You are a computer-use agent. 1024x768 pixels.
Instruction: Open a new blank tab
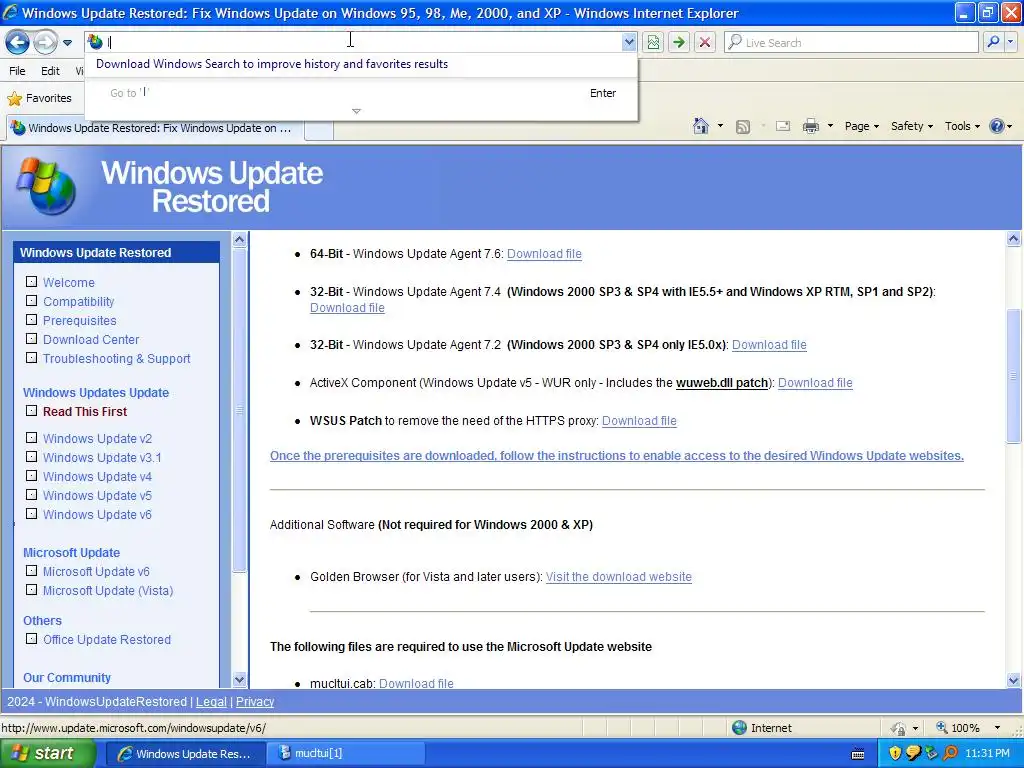point(319,129)
